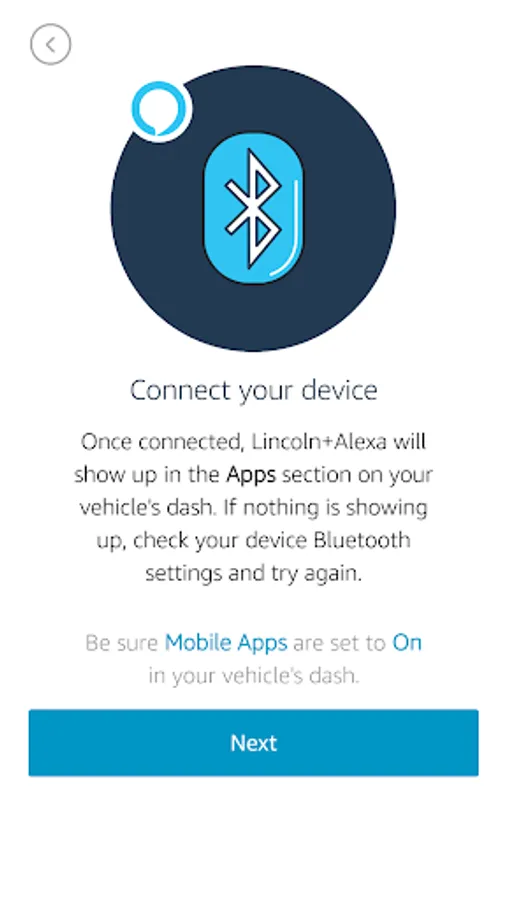
Task: Click the 'settings and try again.' line
Action: 253,574
